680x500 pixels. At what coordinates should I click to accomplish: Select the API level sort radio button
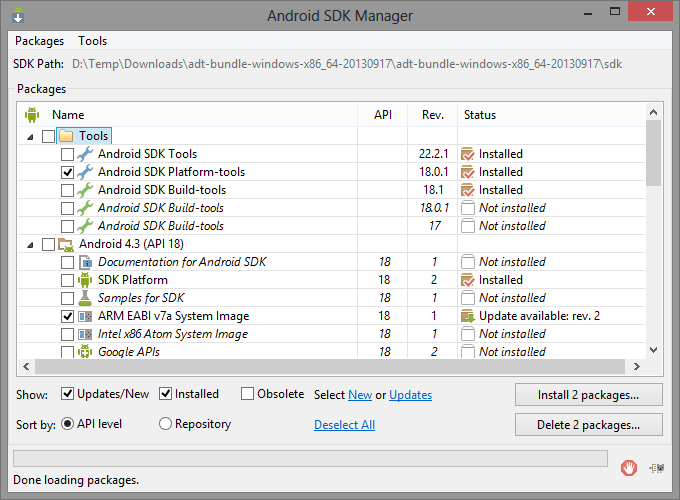pyautogui.click(x=67, y=424)
